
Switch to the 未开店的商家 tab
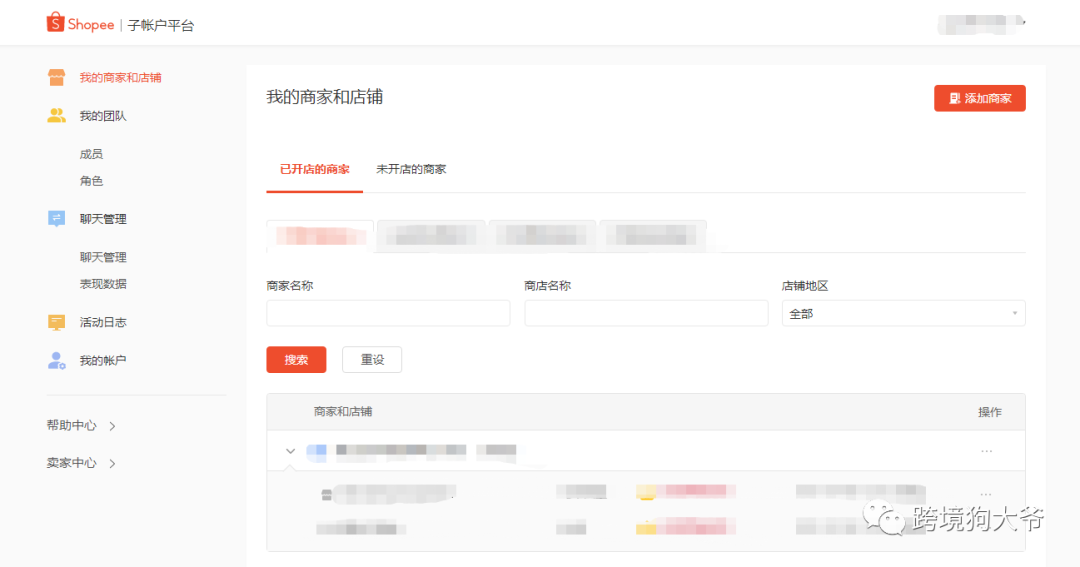(x=411, y=169)
